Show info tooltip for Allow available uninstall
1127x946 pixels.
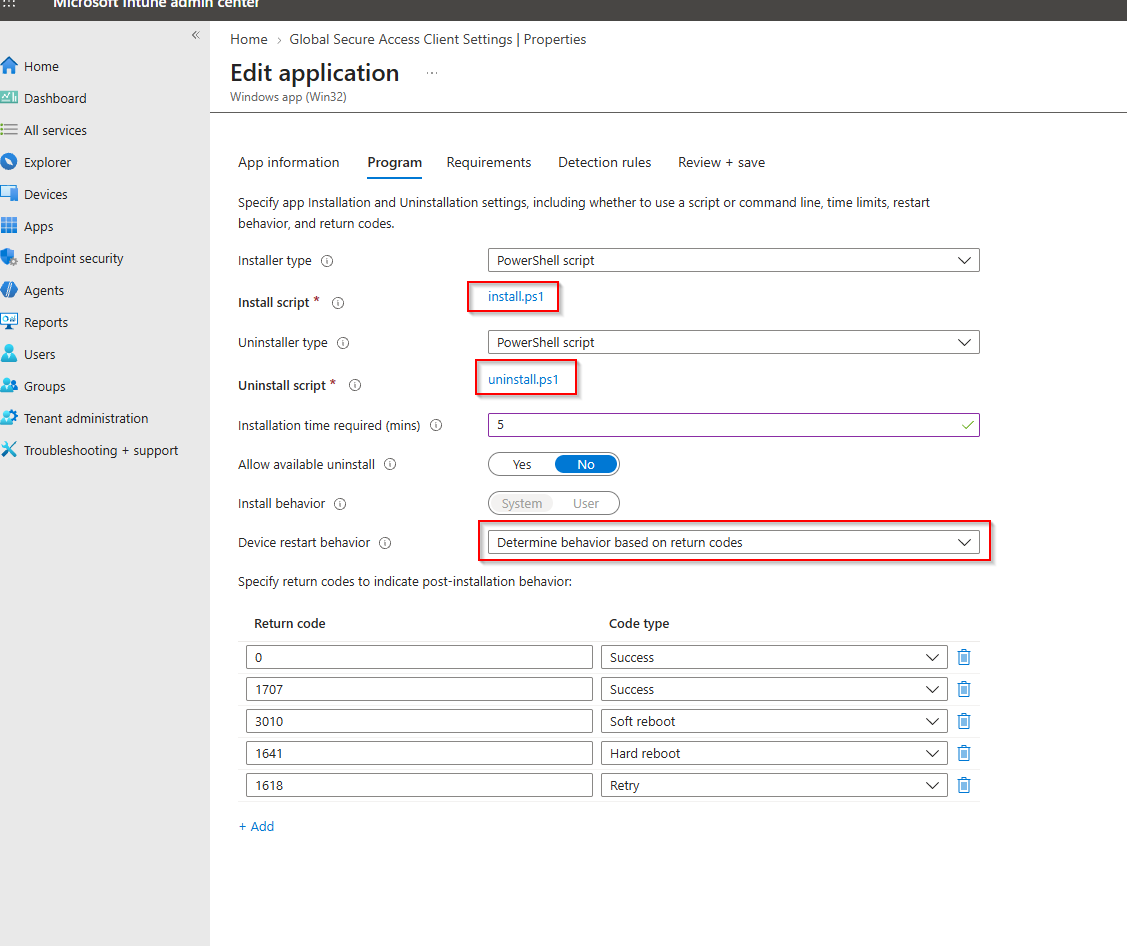[x=390, y=464]
